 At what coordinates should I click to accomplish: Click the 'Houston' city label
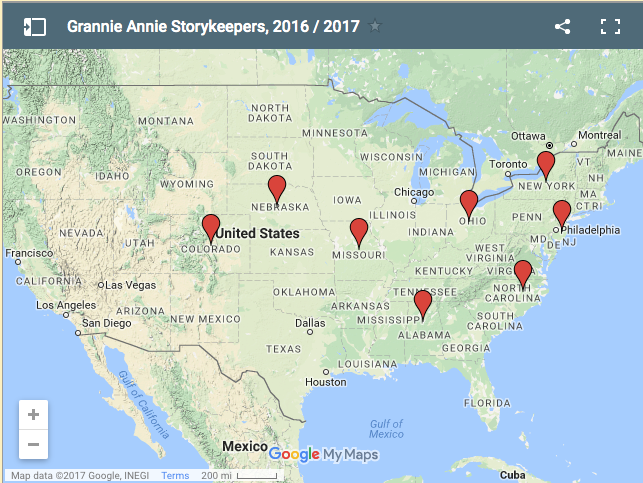[326, 382]
